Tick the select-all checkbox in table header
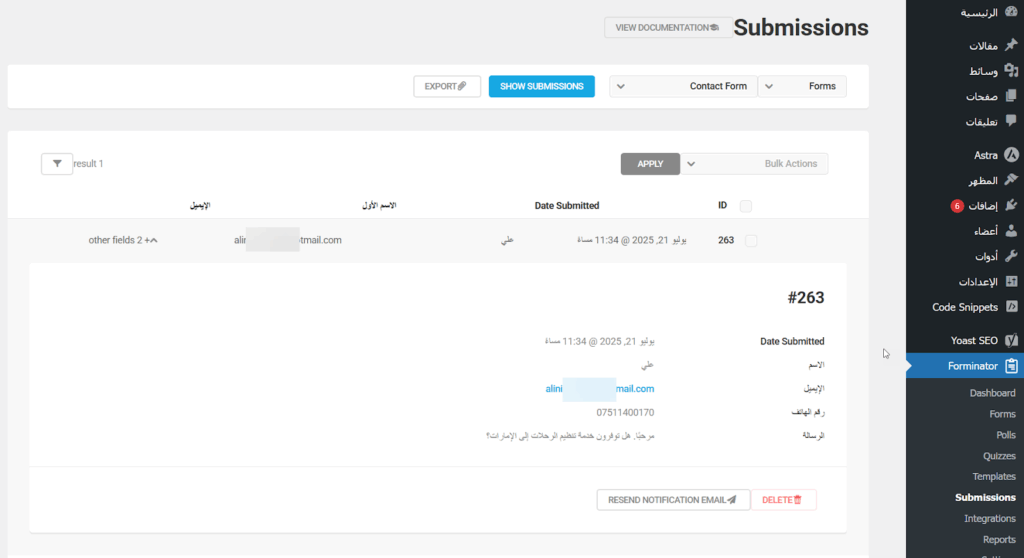 click(x=746, y=206)
